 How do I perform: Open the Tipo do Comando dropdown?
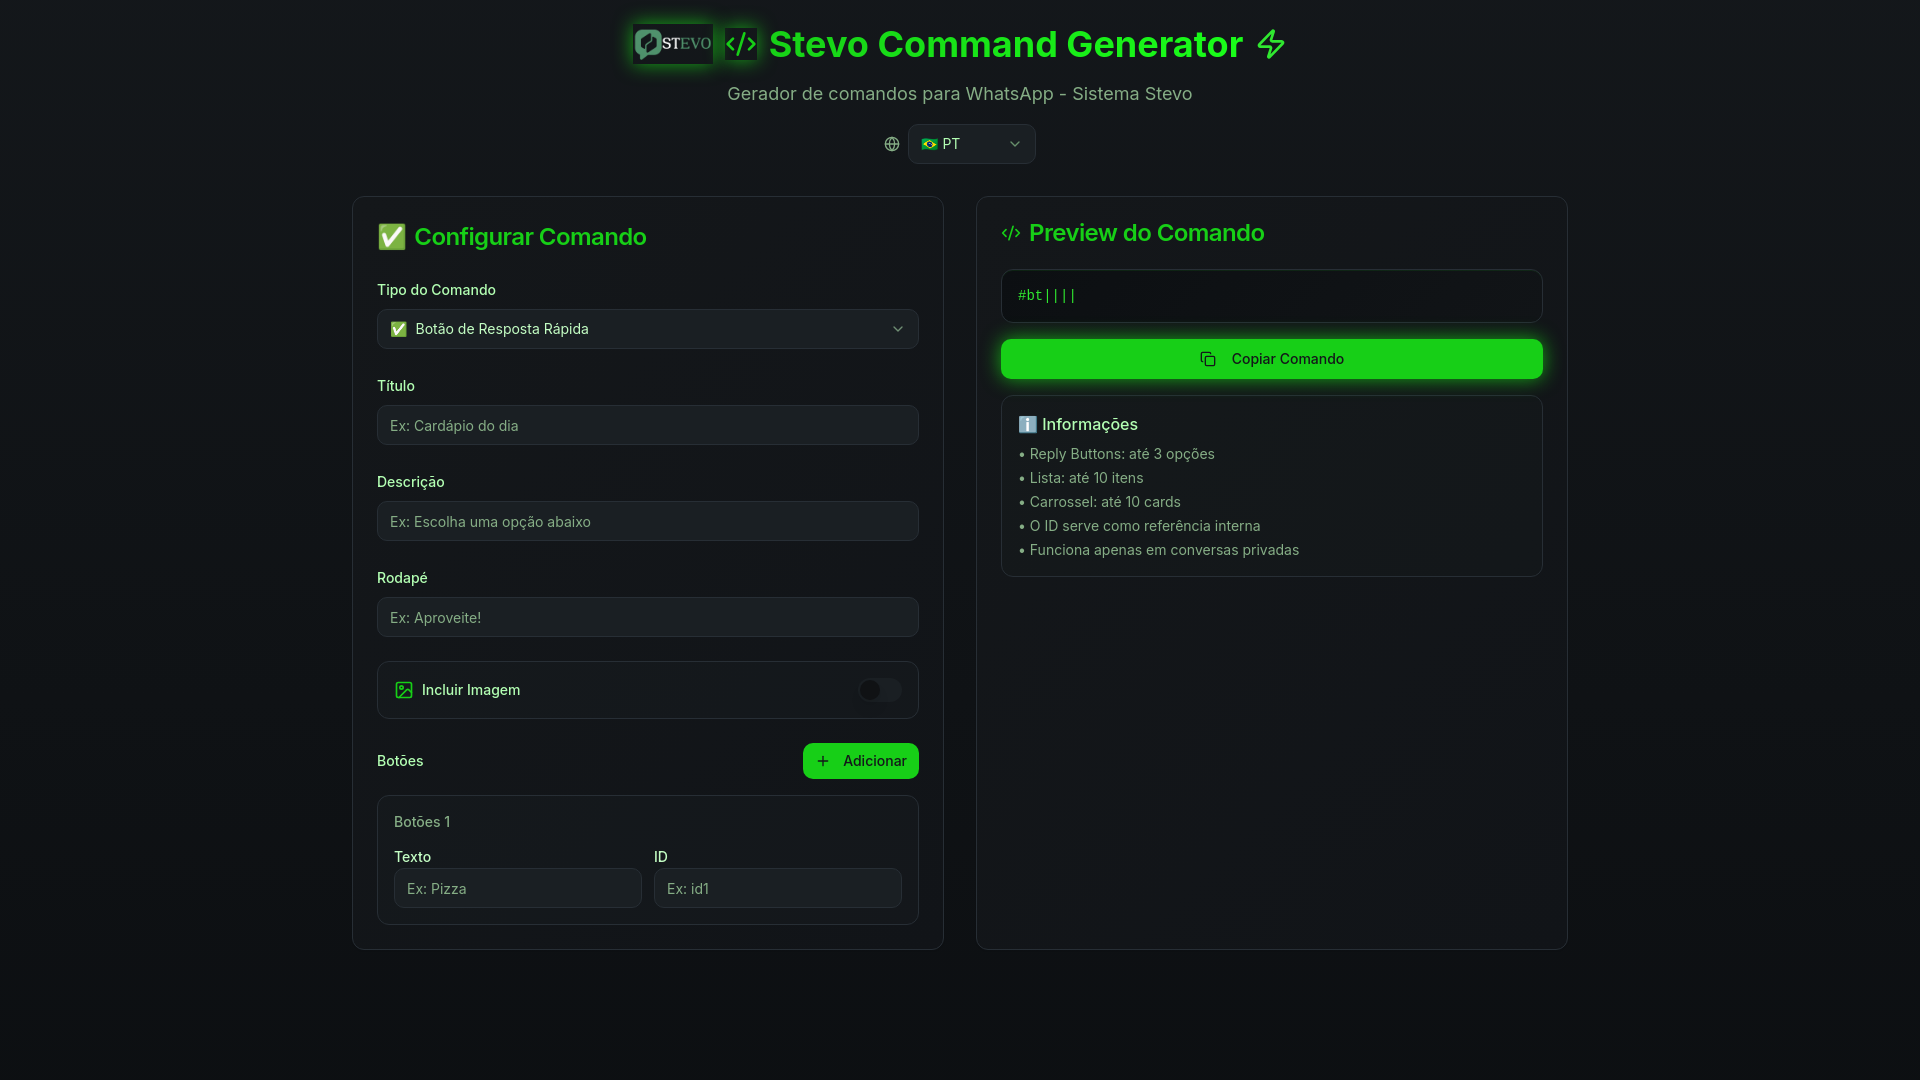(x=648, y=329)
